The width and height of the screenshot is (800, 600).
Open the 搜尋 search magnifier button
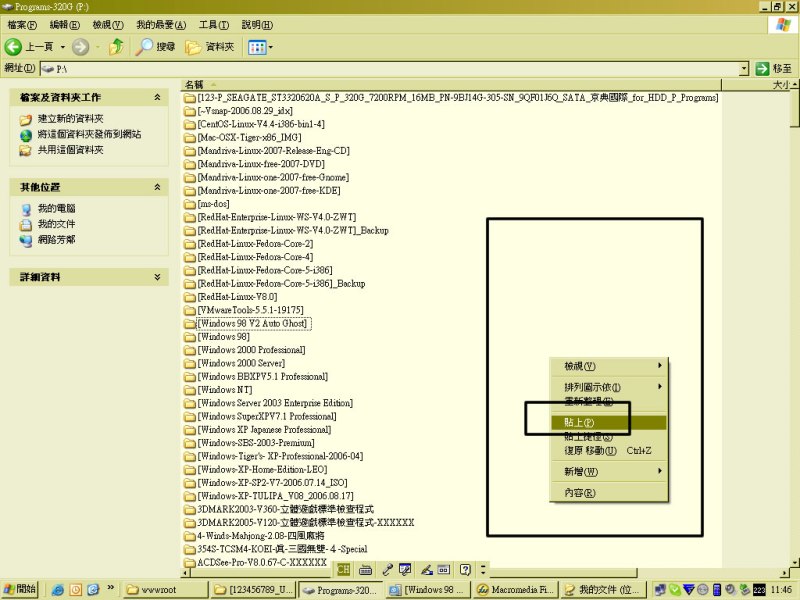coord(155,47)
